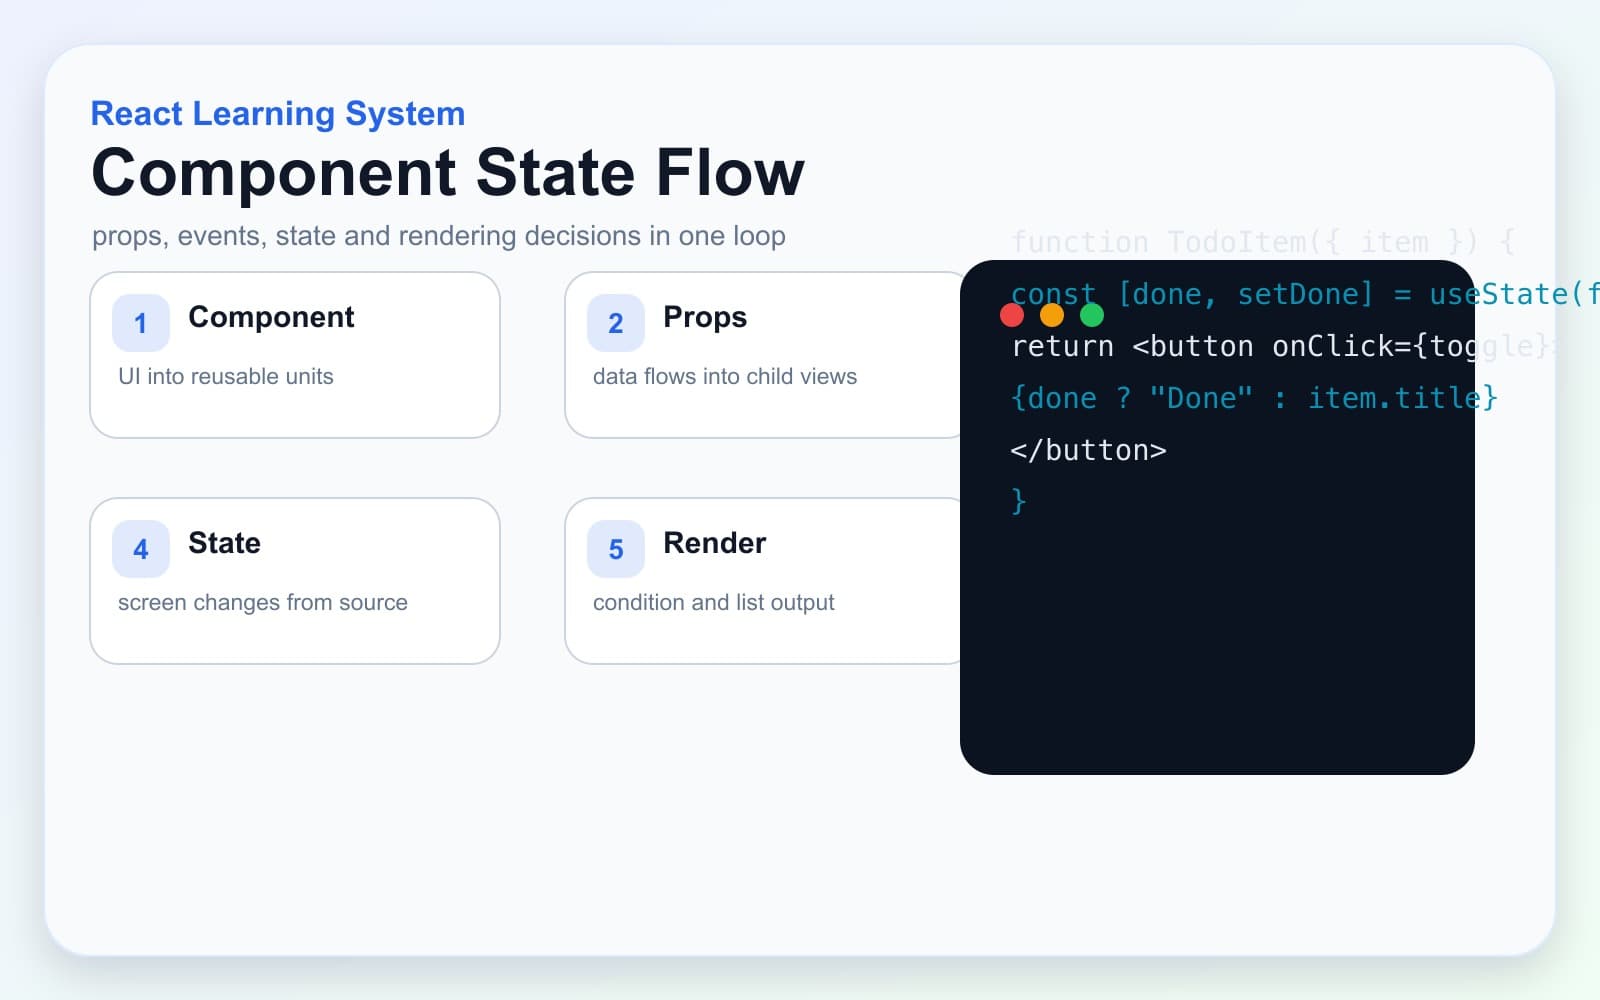This screenshot has width=1600, height=1000.
Task: Click the orange dot in the code window
Action: [x=1052, y=315]
